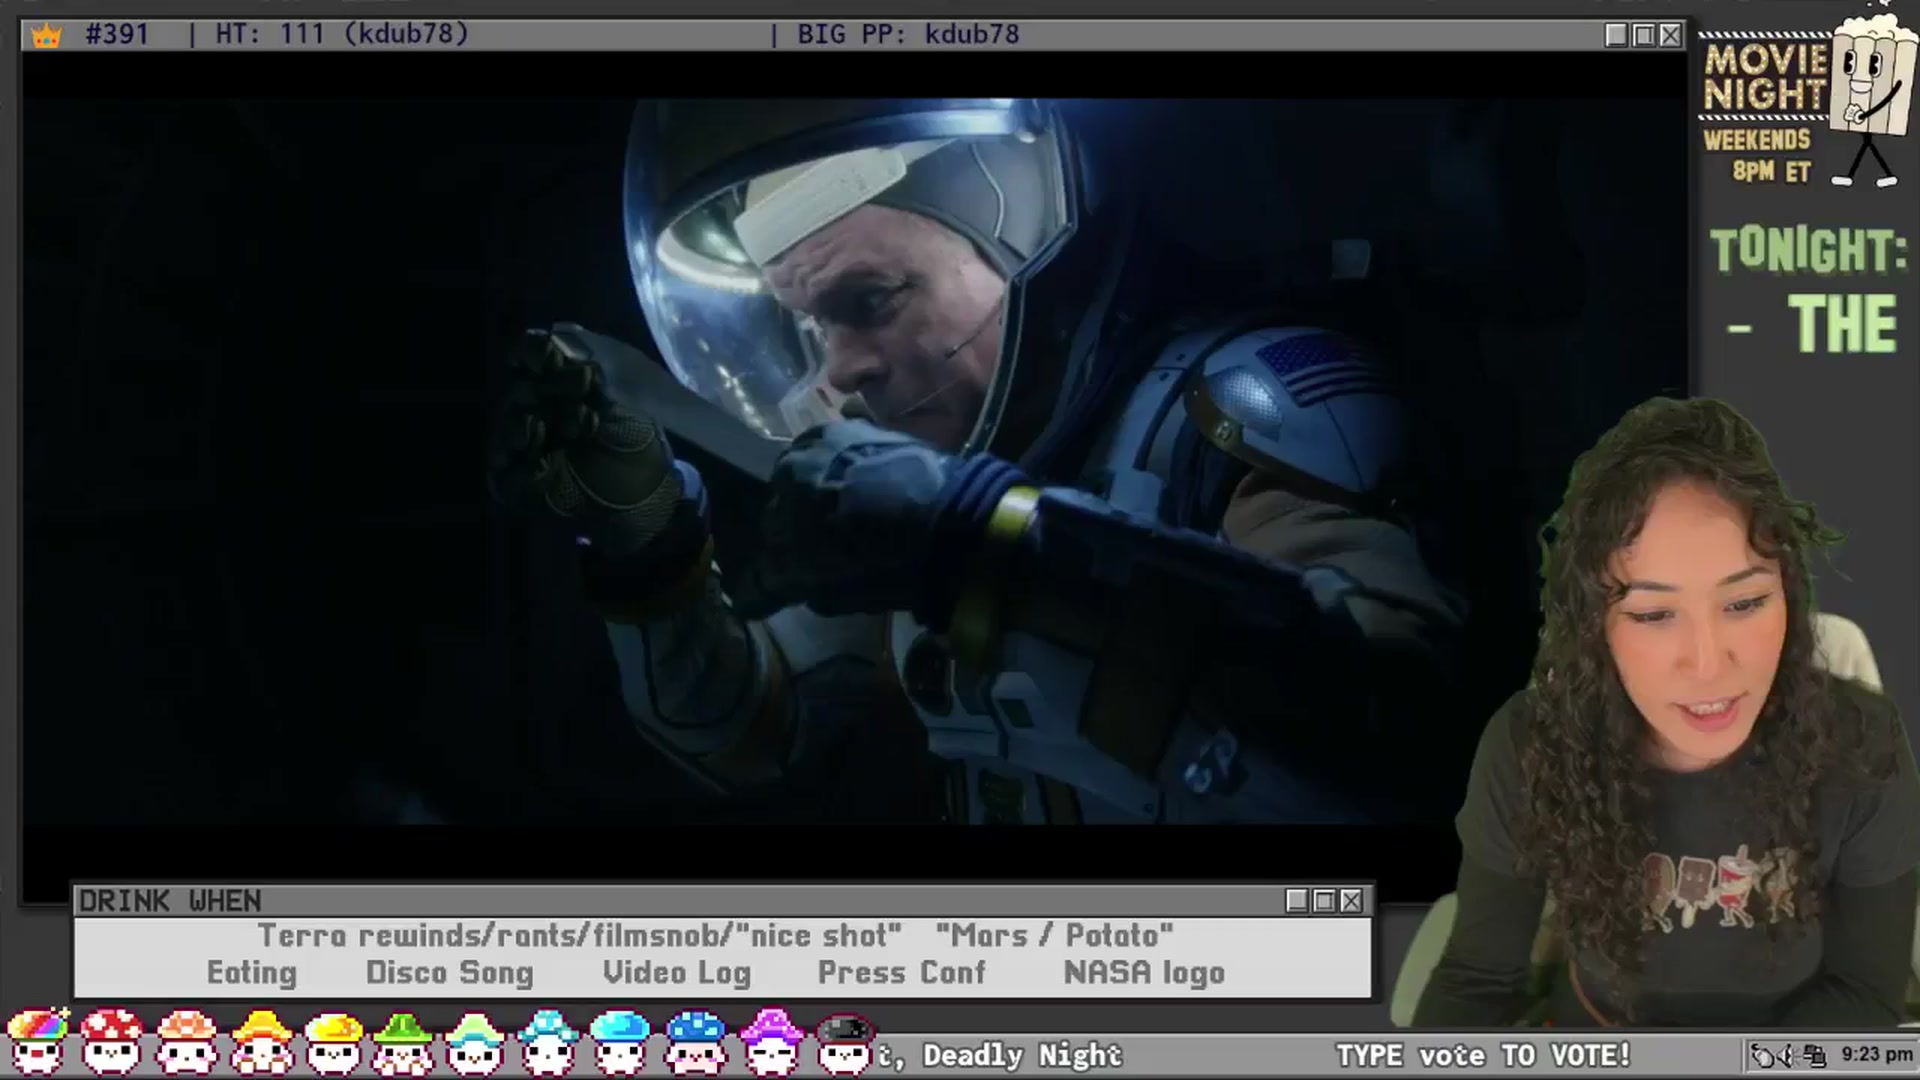Click "HT: 111 (kdub78)" in title bar
This screenshot has width=1920, height=1080.
click(342, 34)
